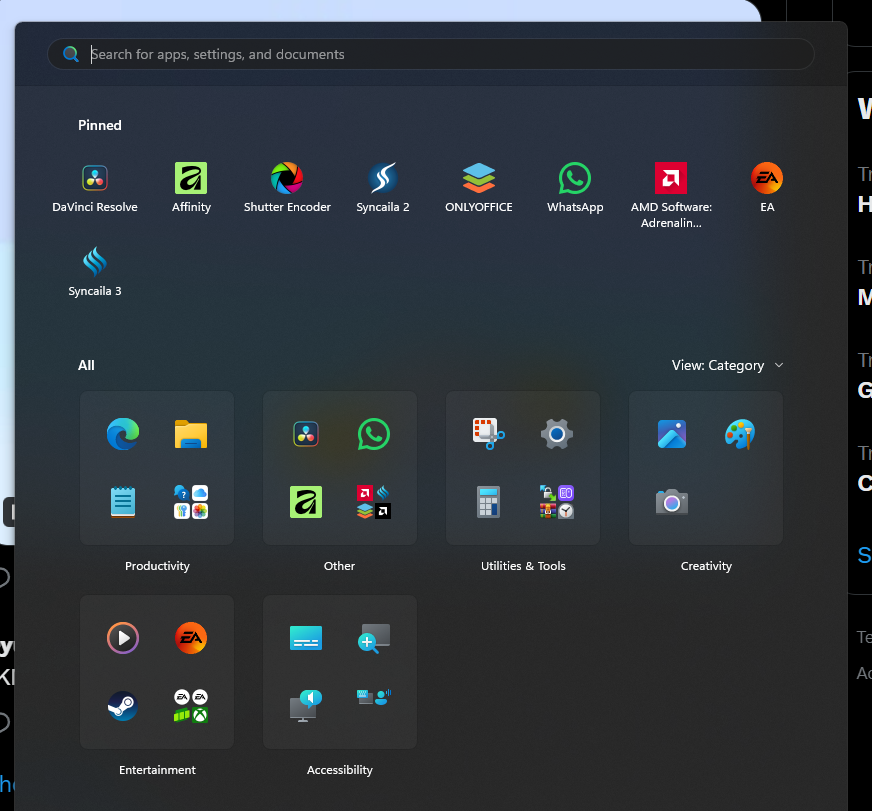
Task: Select the Productivity category label
Action: [x=157, y=566]
